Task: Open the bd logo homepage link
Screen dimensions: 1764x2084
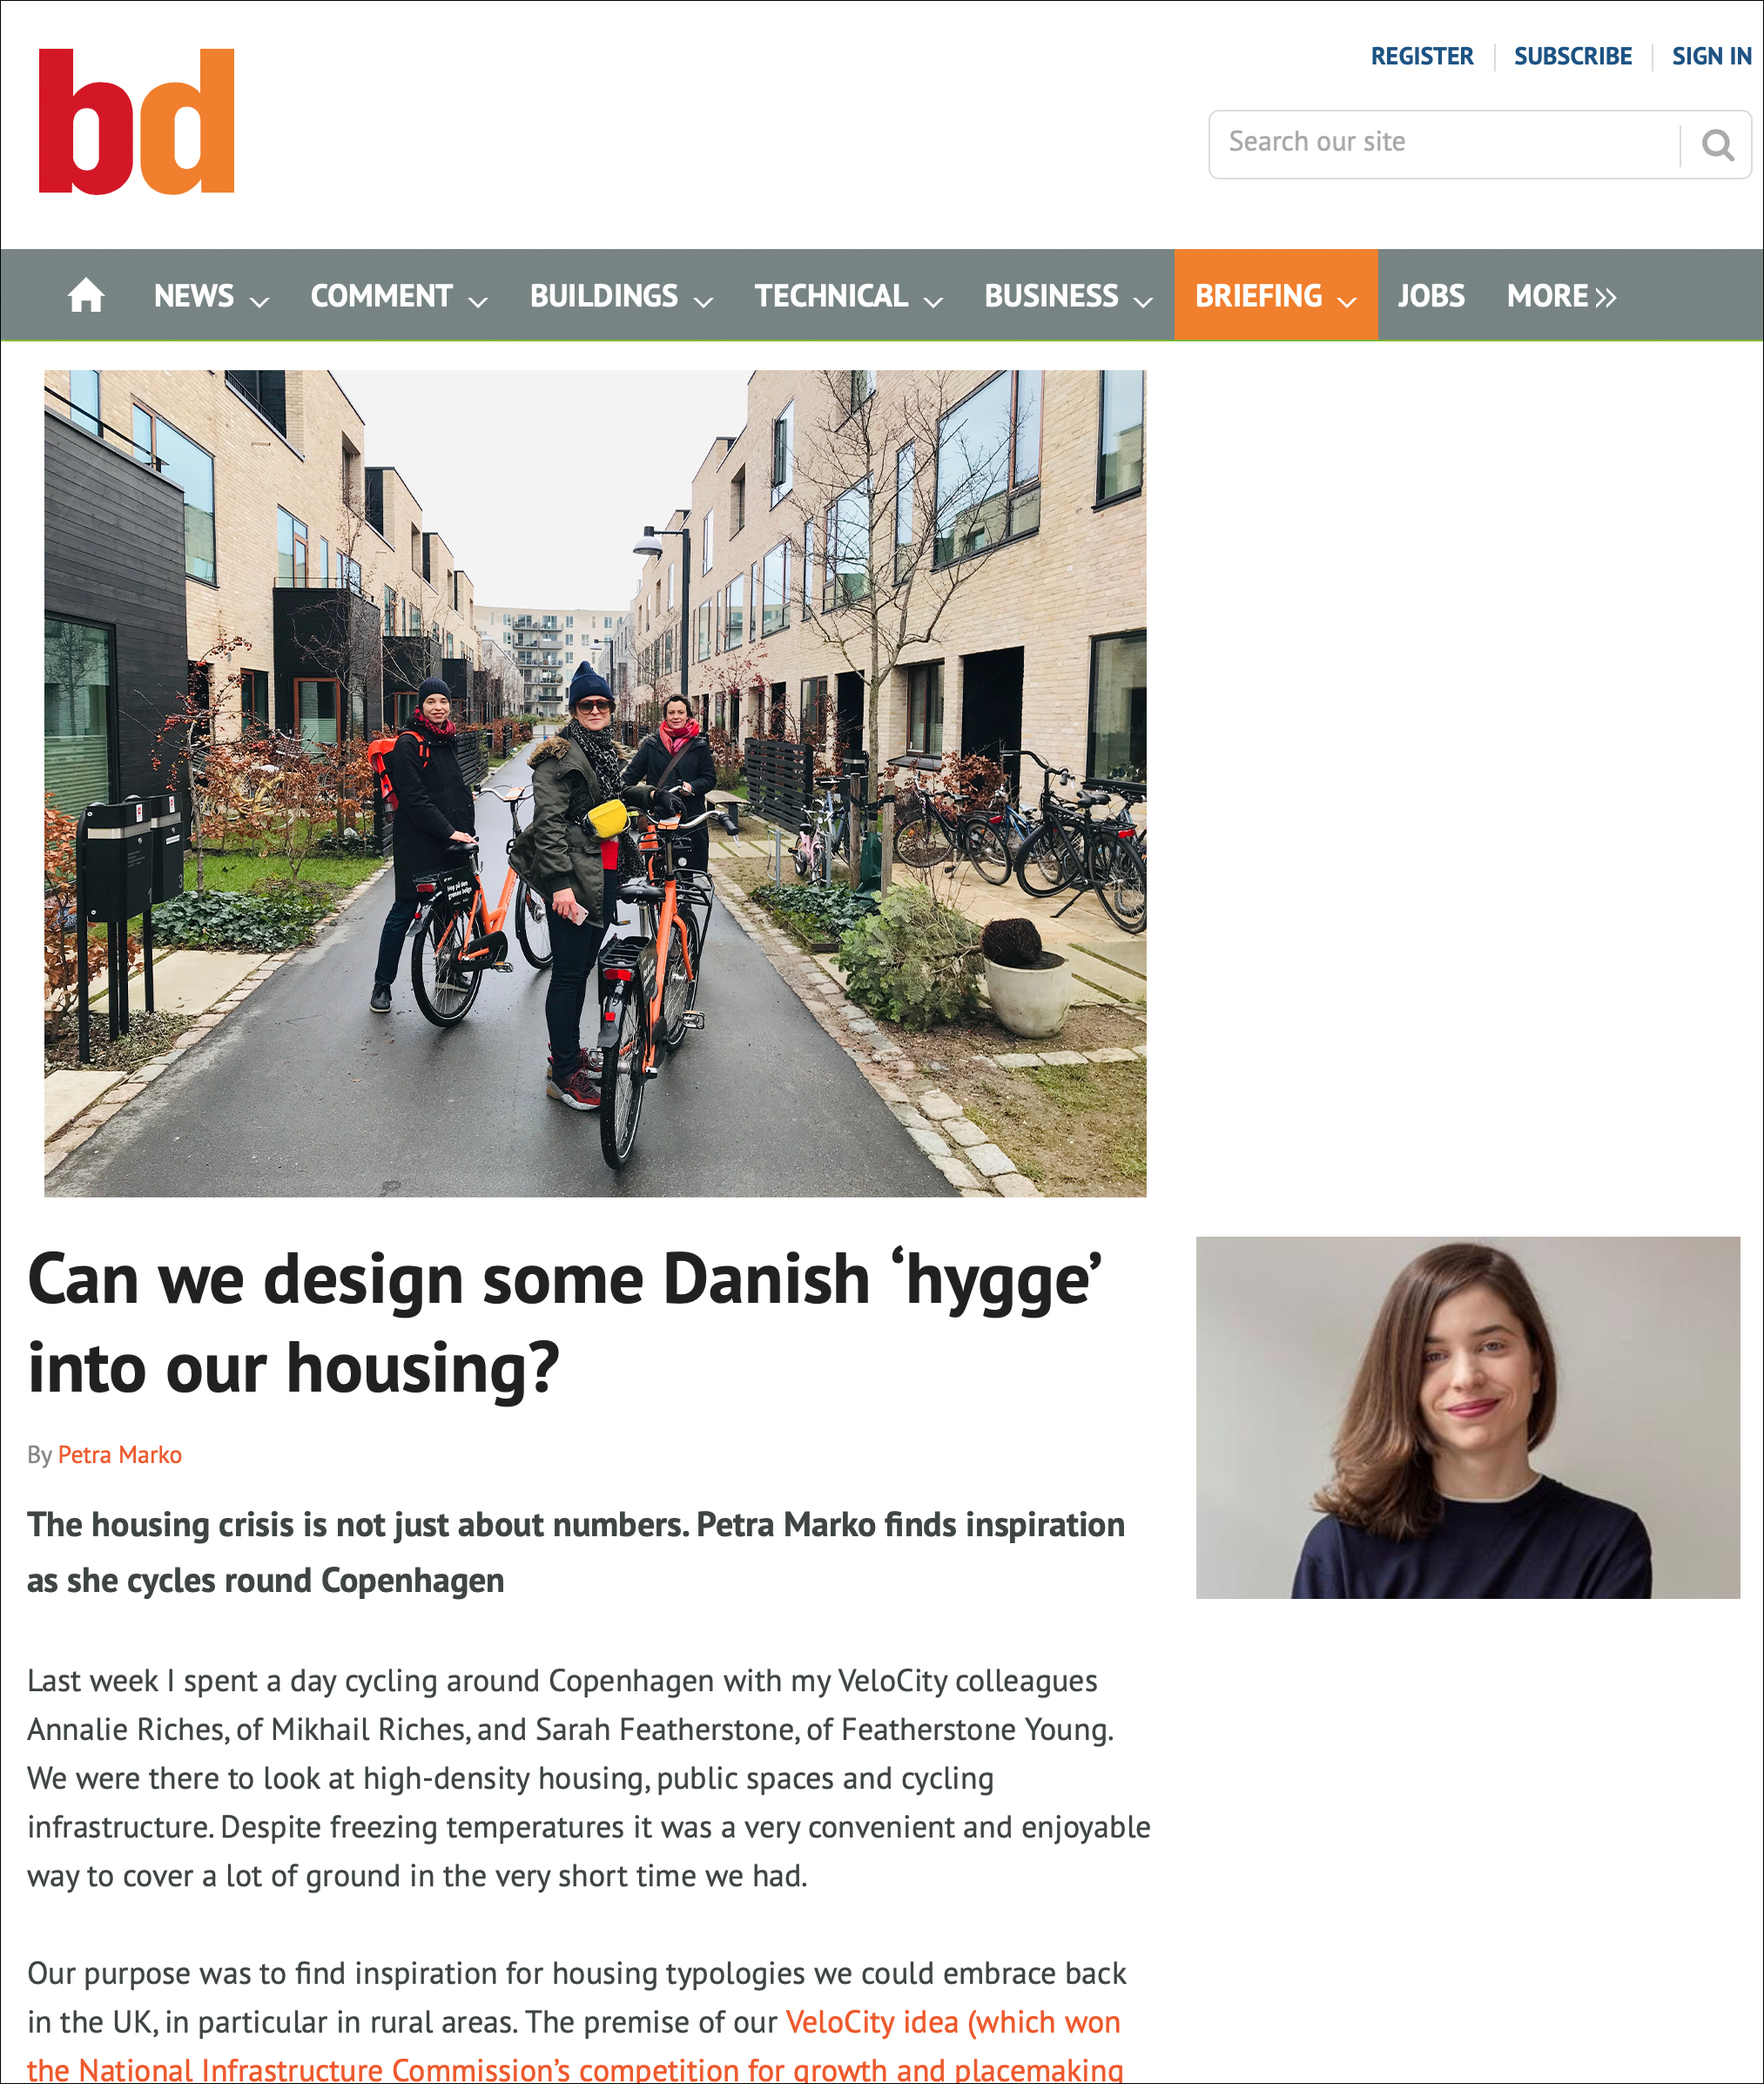Action: click(x=137, y=121)
